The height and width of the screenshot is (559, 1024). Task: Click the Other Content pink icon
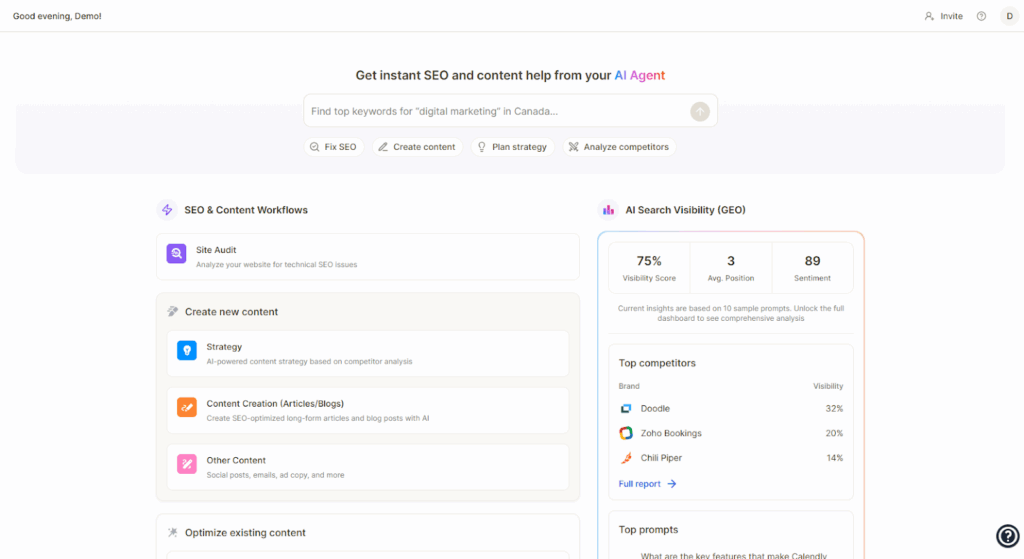coord(187,464)
